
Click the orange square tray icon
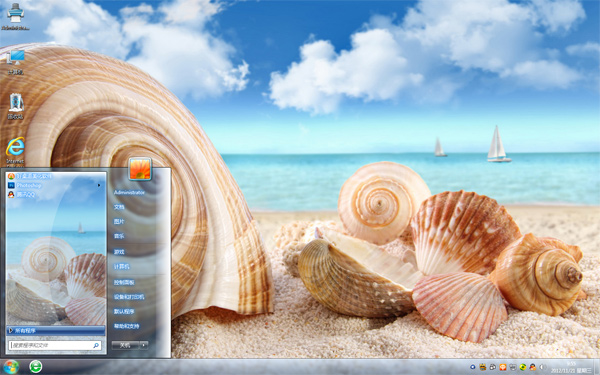click(503, 367)
